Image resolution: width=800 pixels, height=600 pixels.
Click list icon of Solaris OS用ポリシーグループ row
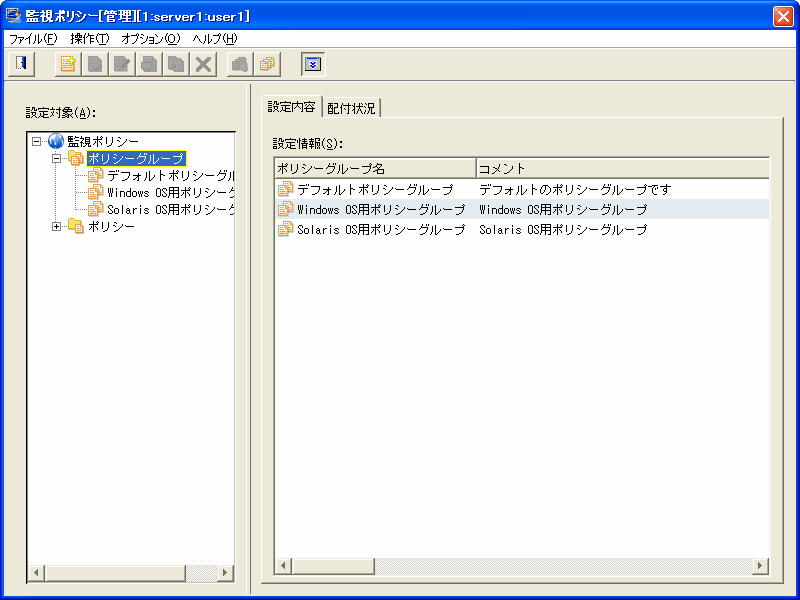point(285,229)
